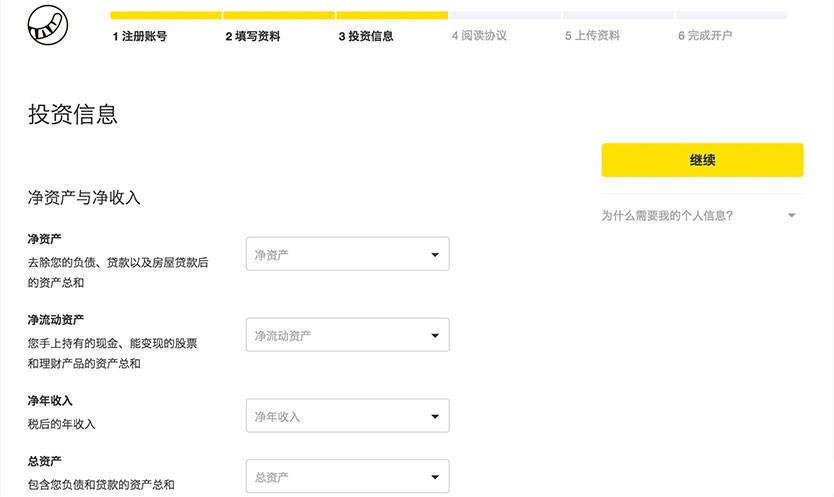Screen dimensions: 834x497
Task: Click description 税后的年收入
Action: click(62, 424)
